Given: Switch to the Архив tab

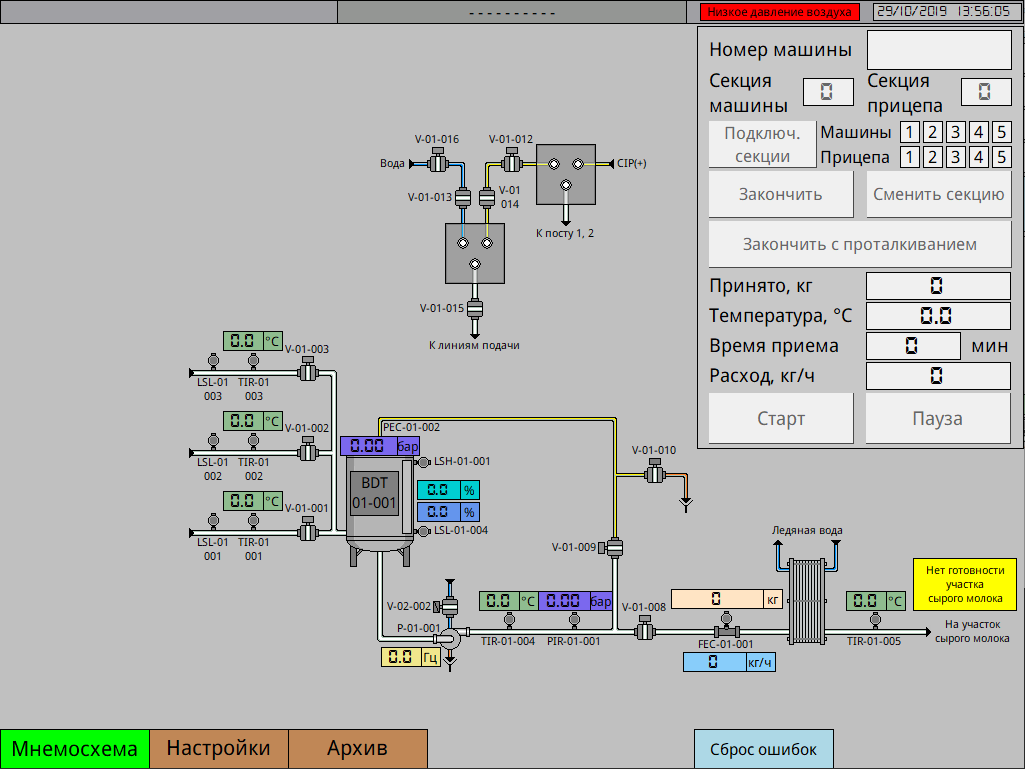Looking at the screenshot, I should point(357,749).
